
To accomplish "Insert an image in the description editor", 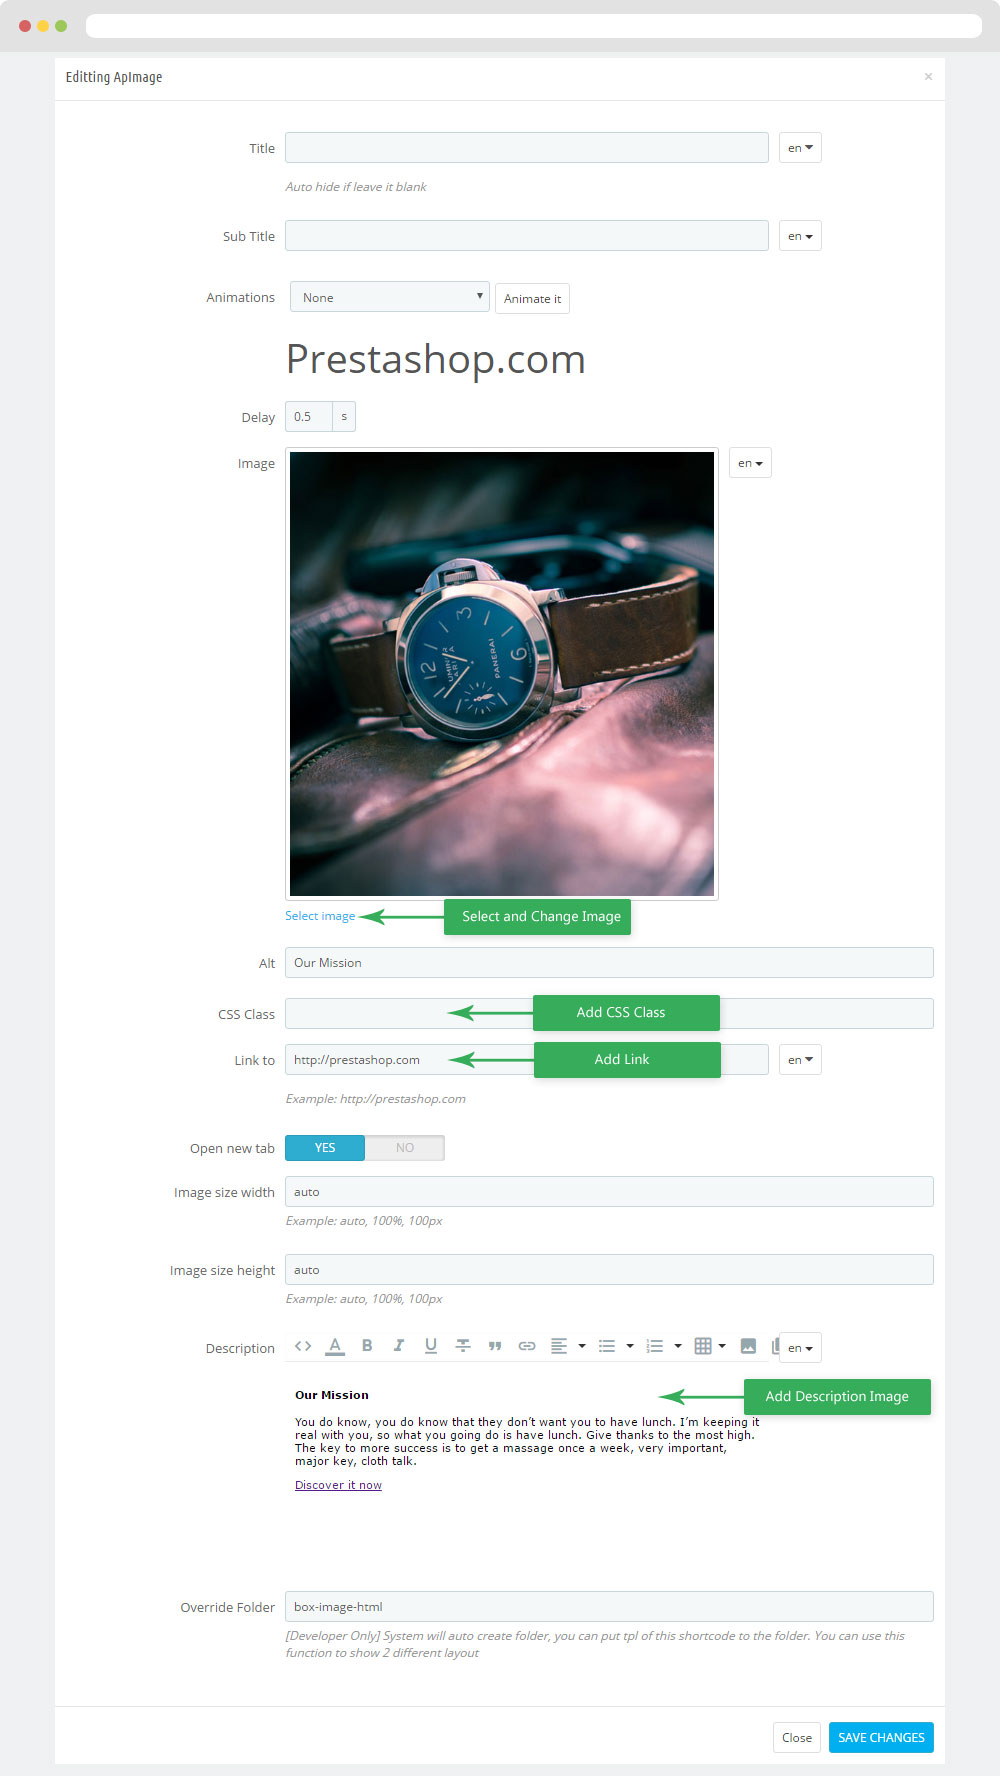I will point(748,1346).
